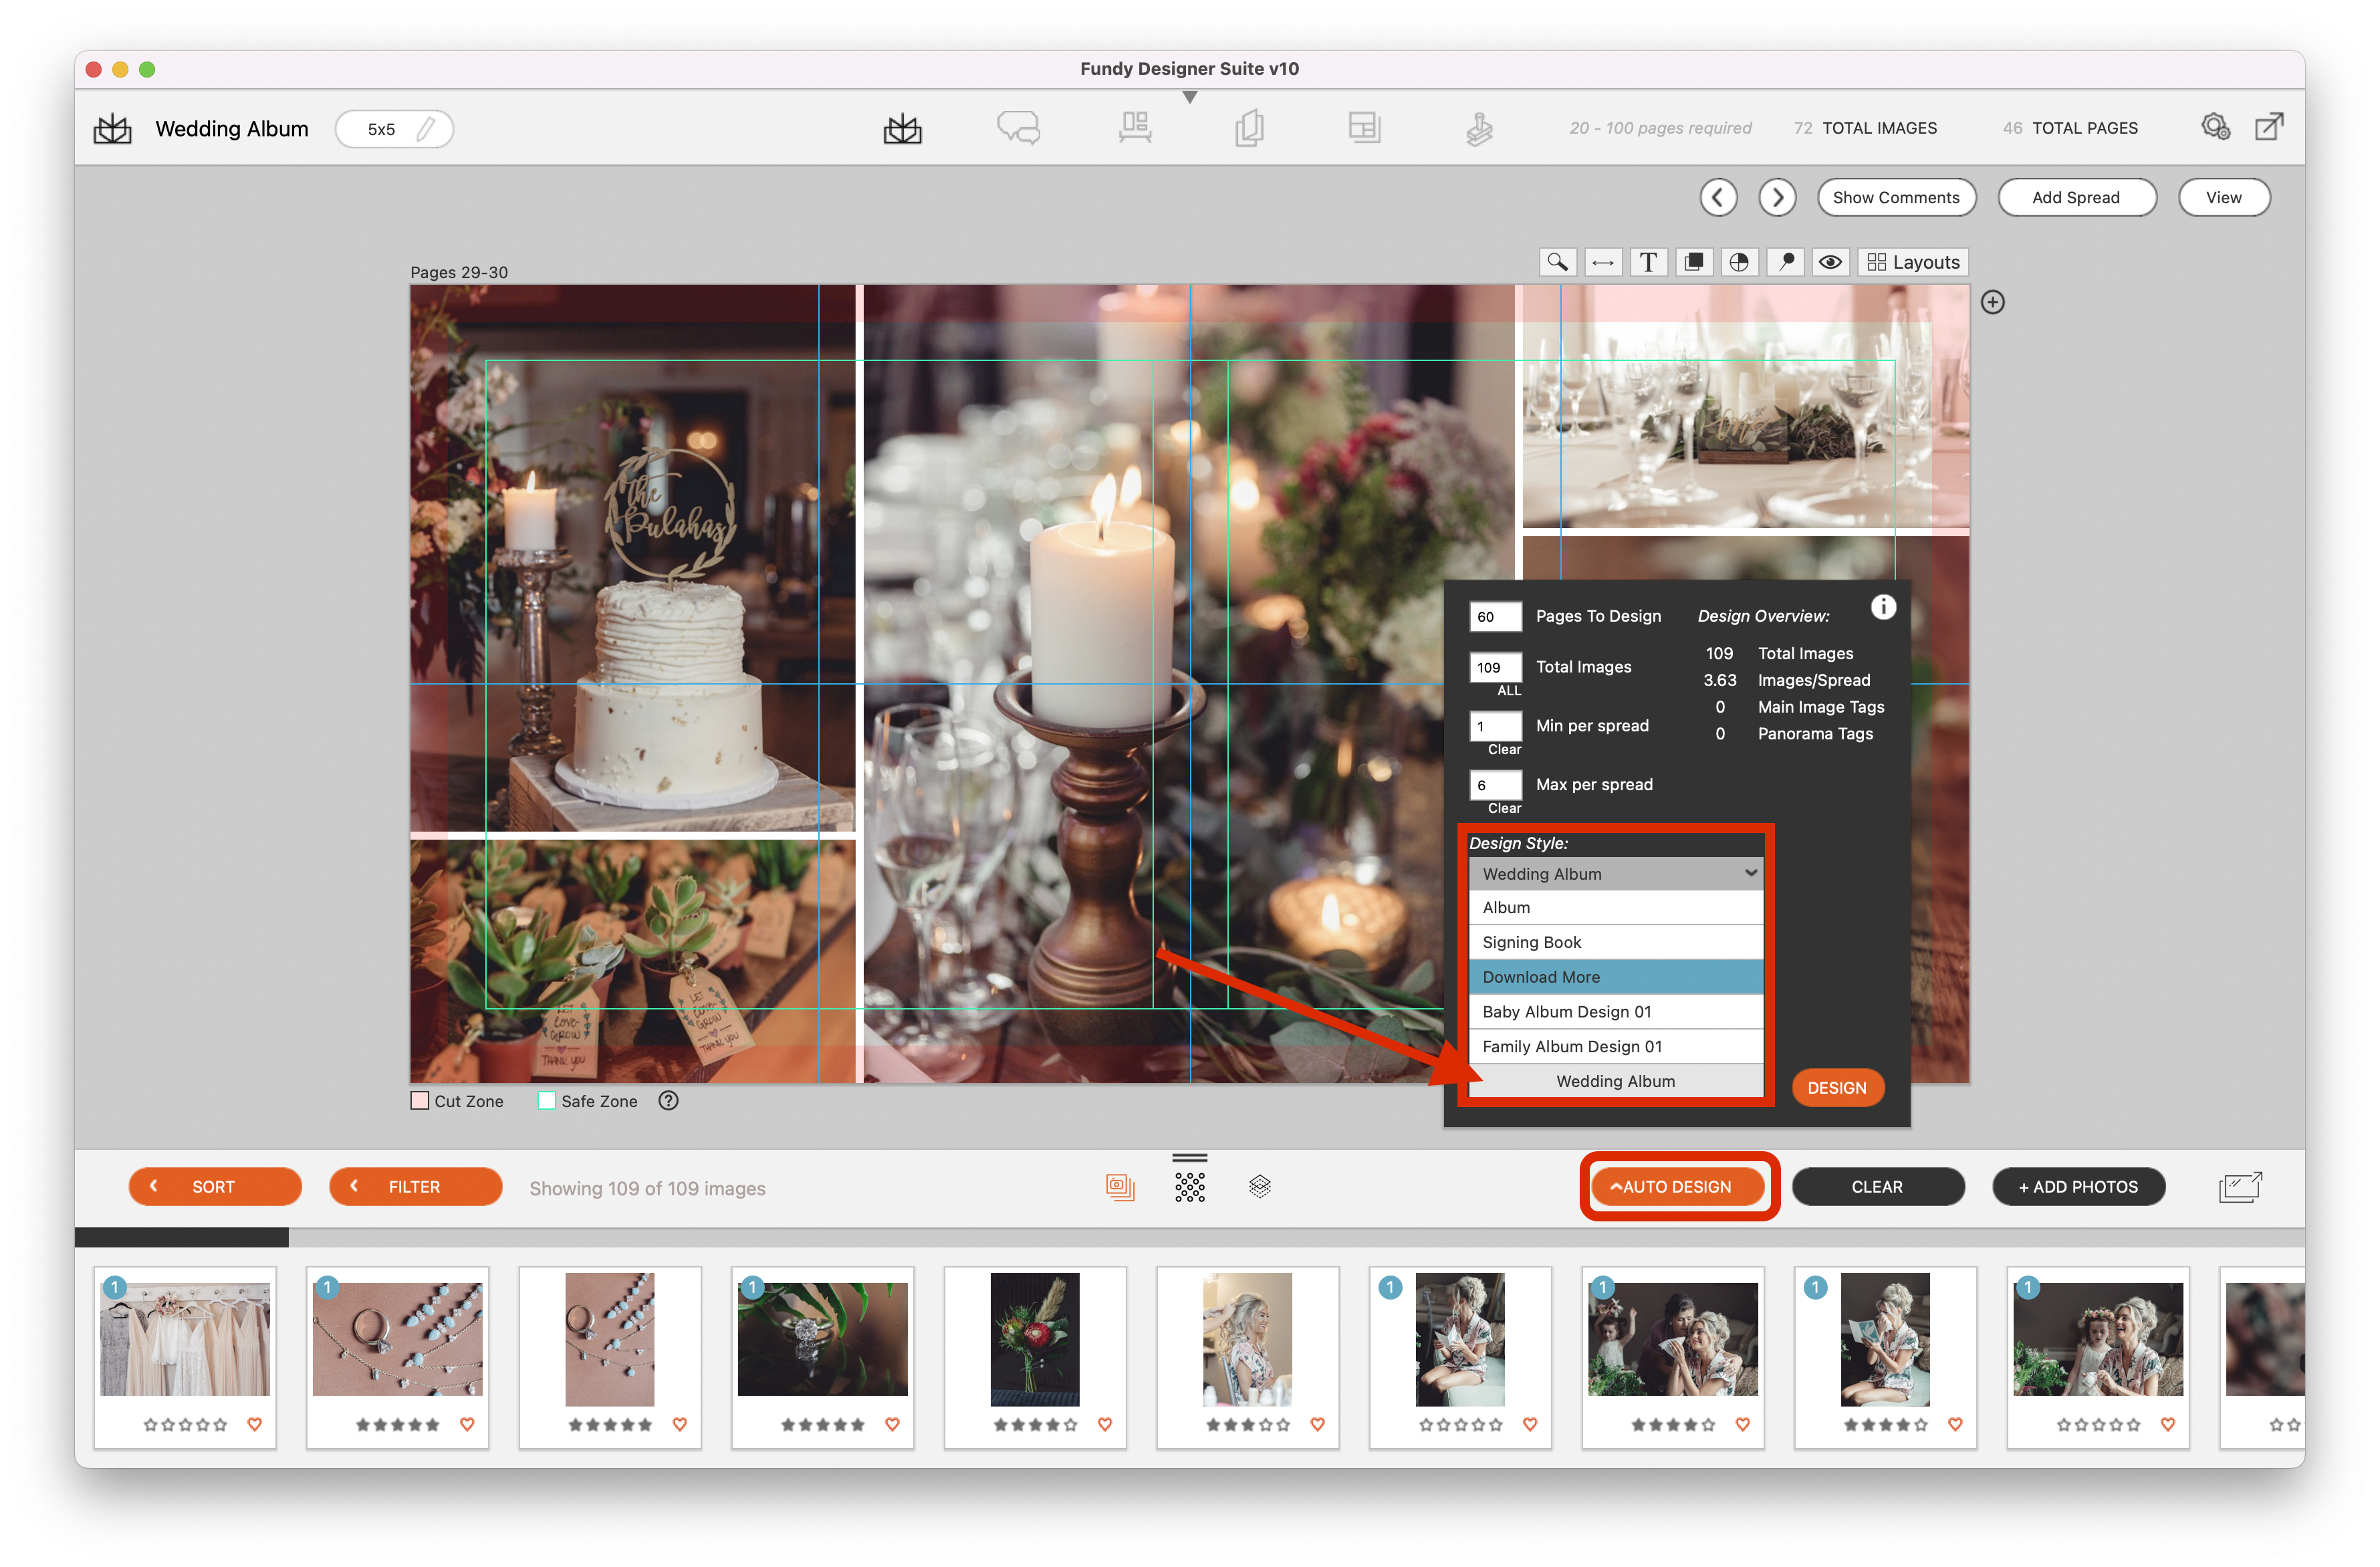Open the Album Builder module icon
The height and width of the screenshot is (1567, 2380).
pos(902,129)
